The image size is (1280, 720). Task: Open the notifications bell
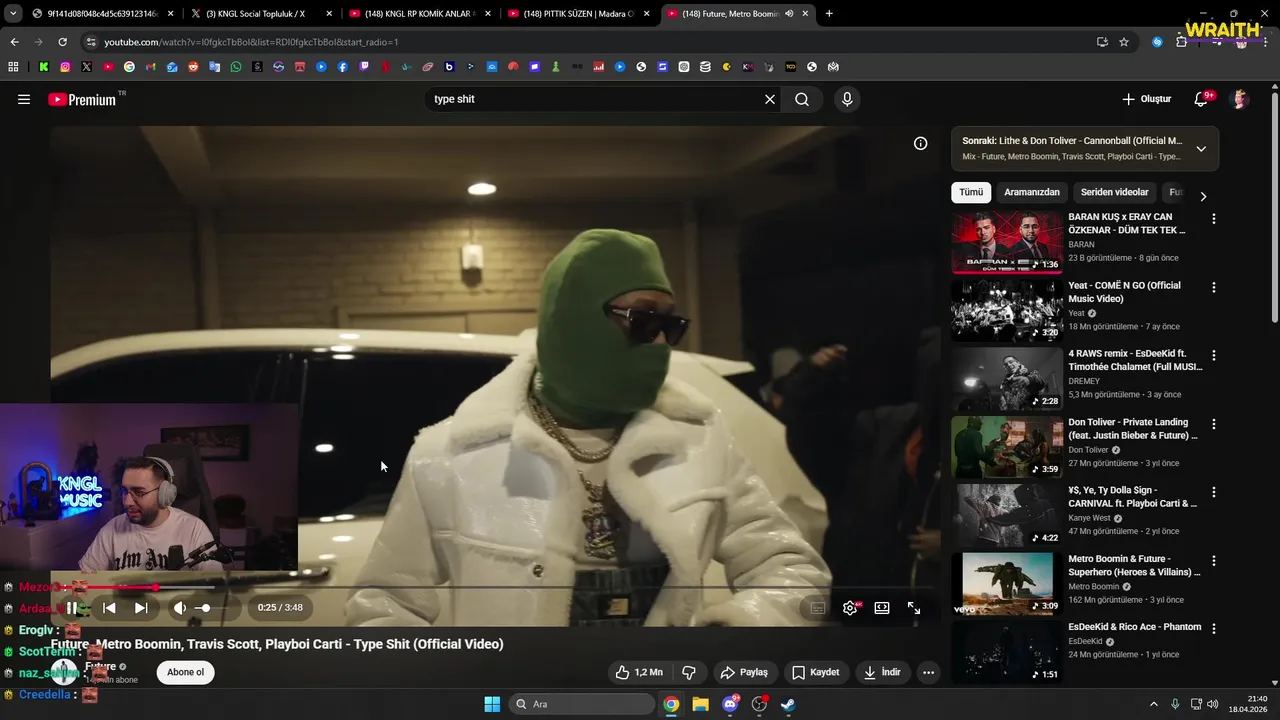pyautogui.click(x=1202, y=99)
